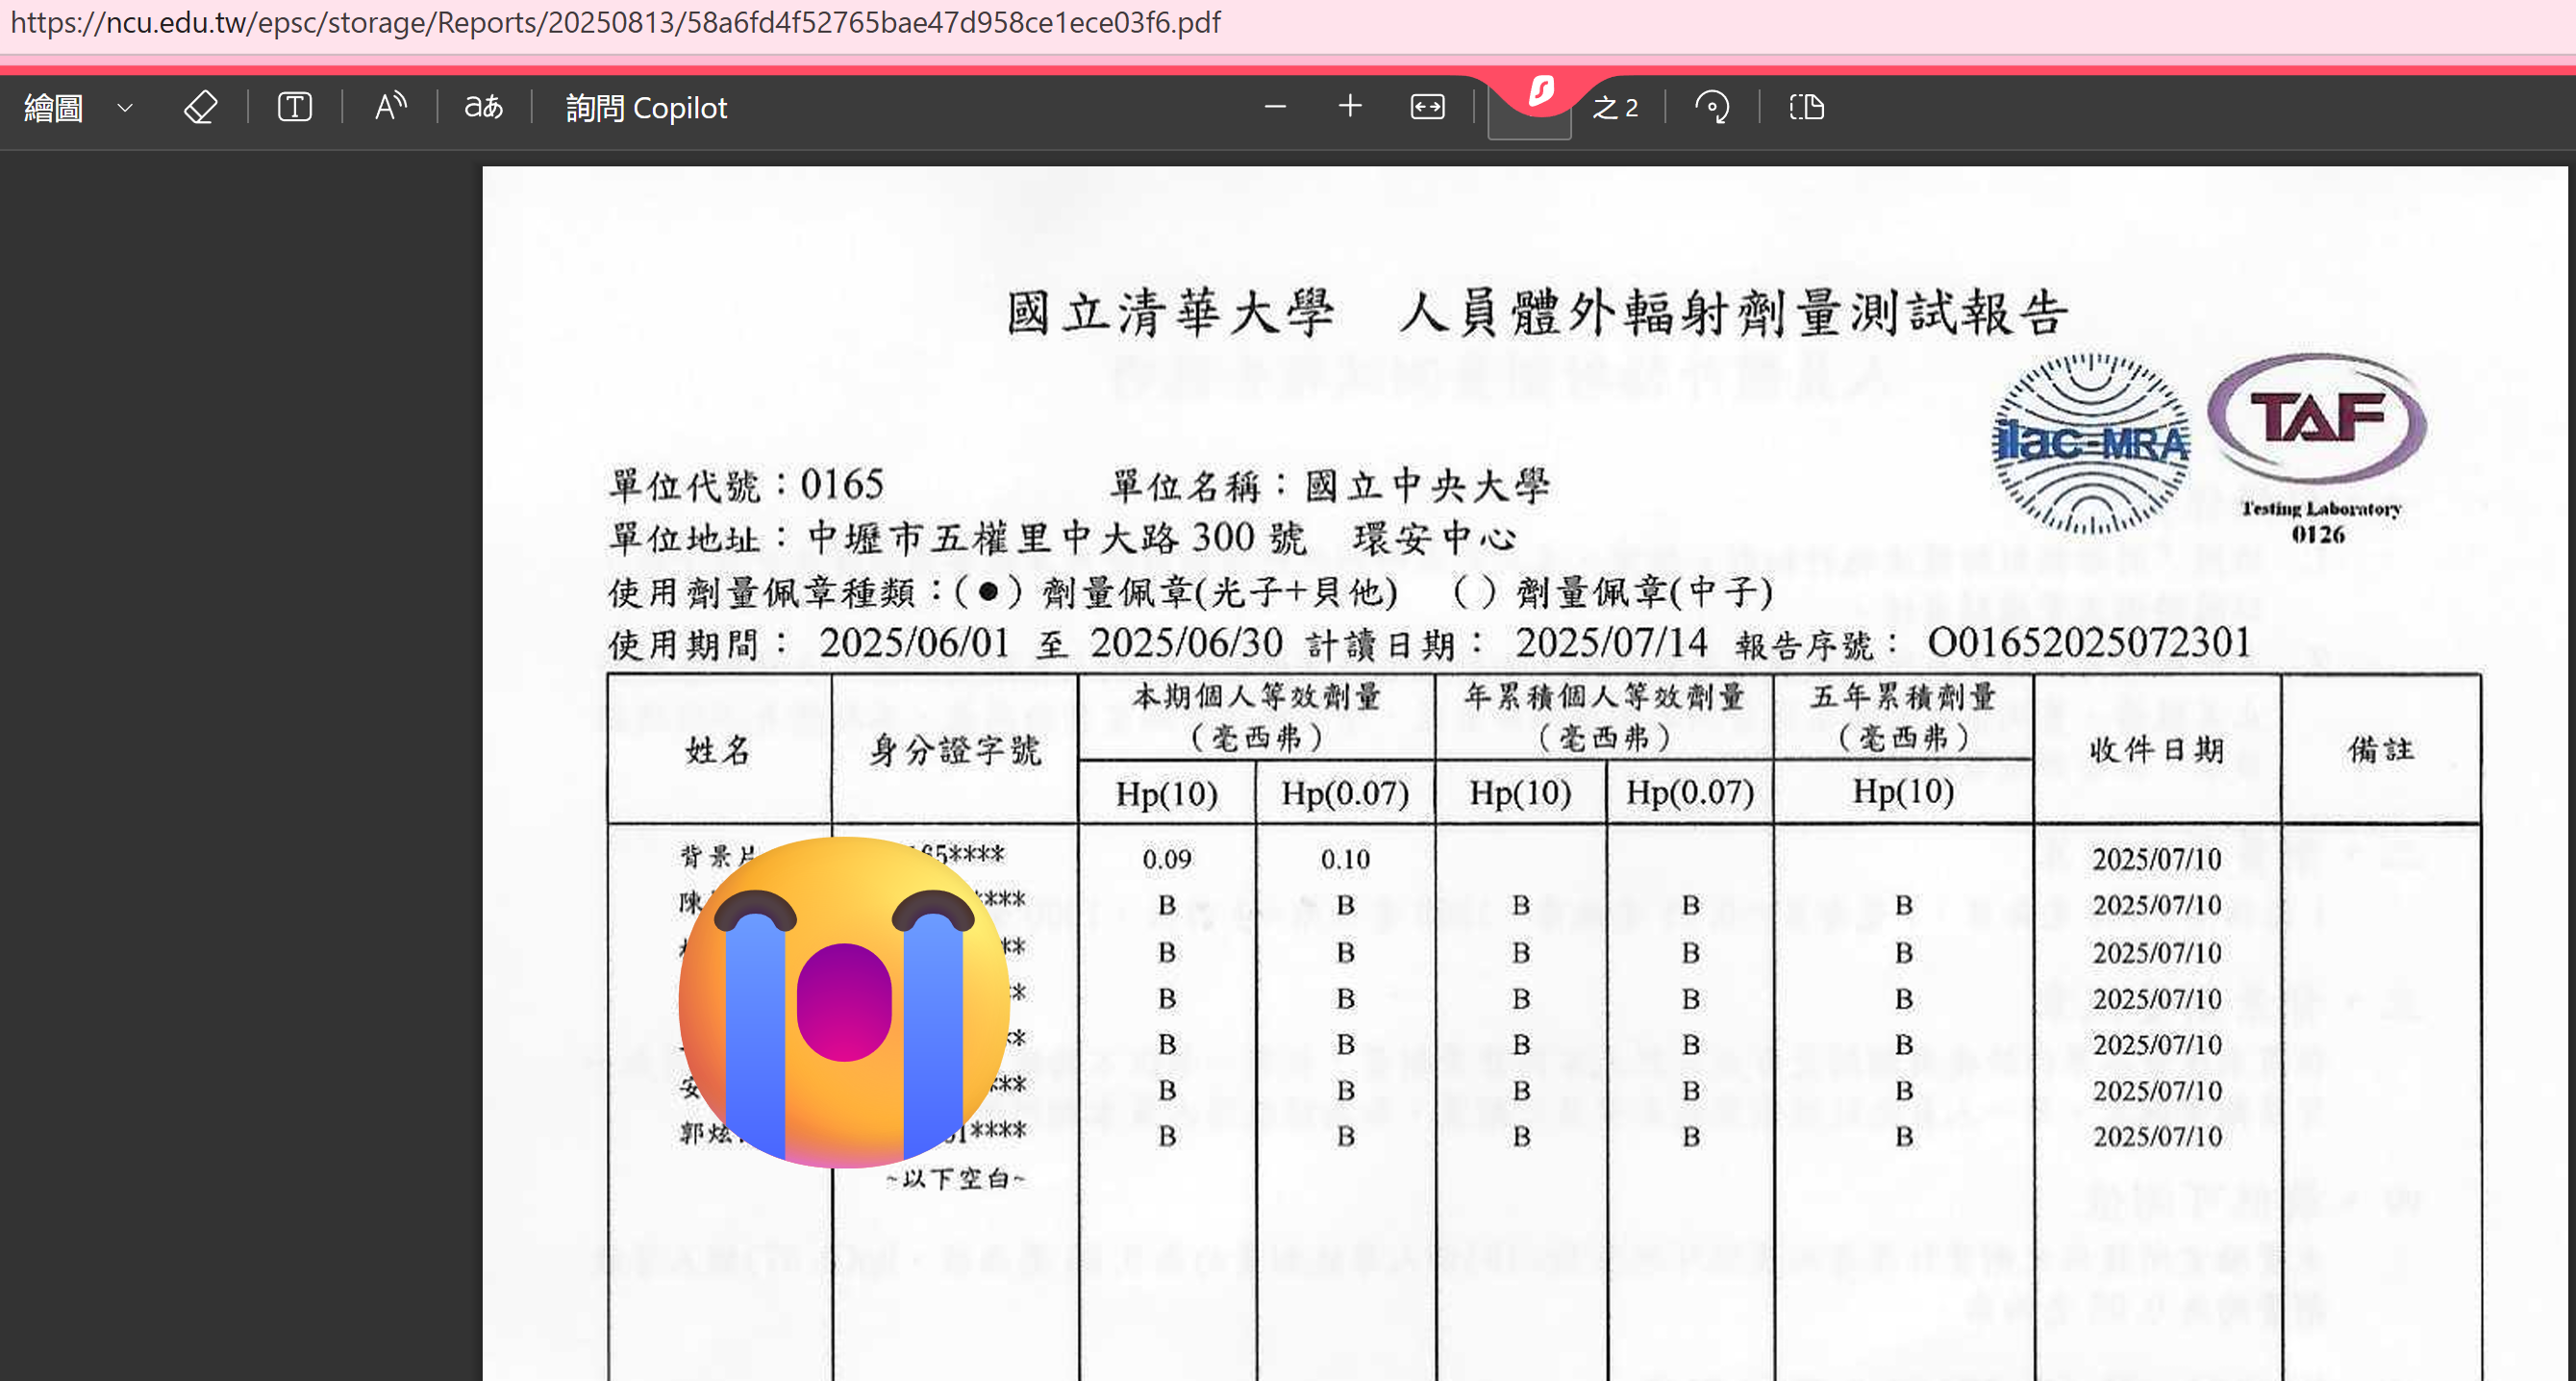2576x1381 pixels.
Task: Focus the page number box
Action: click(1529, 110)
